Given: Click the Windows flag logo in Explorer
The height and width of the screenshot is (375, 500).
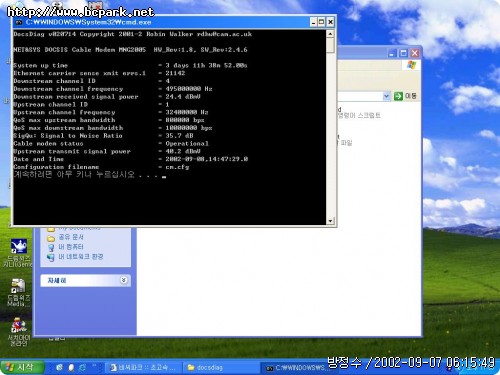Looking at the screenshot, I should 412,65.
